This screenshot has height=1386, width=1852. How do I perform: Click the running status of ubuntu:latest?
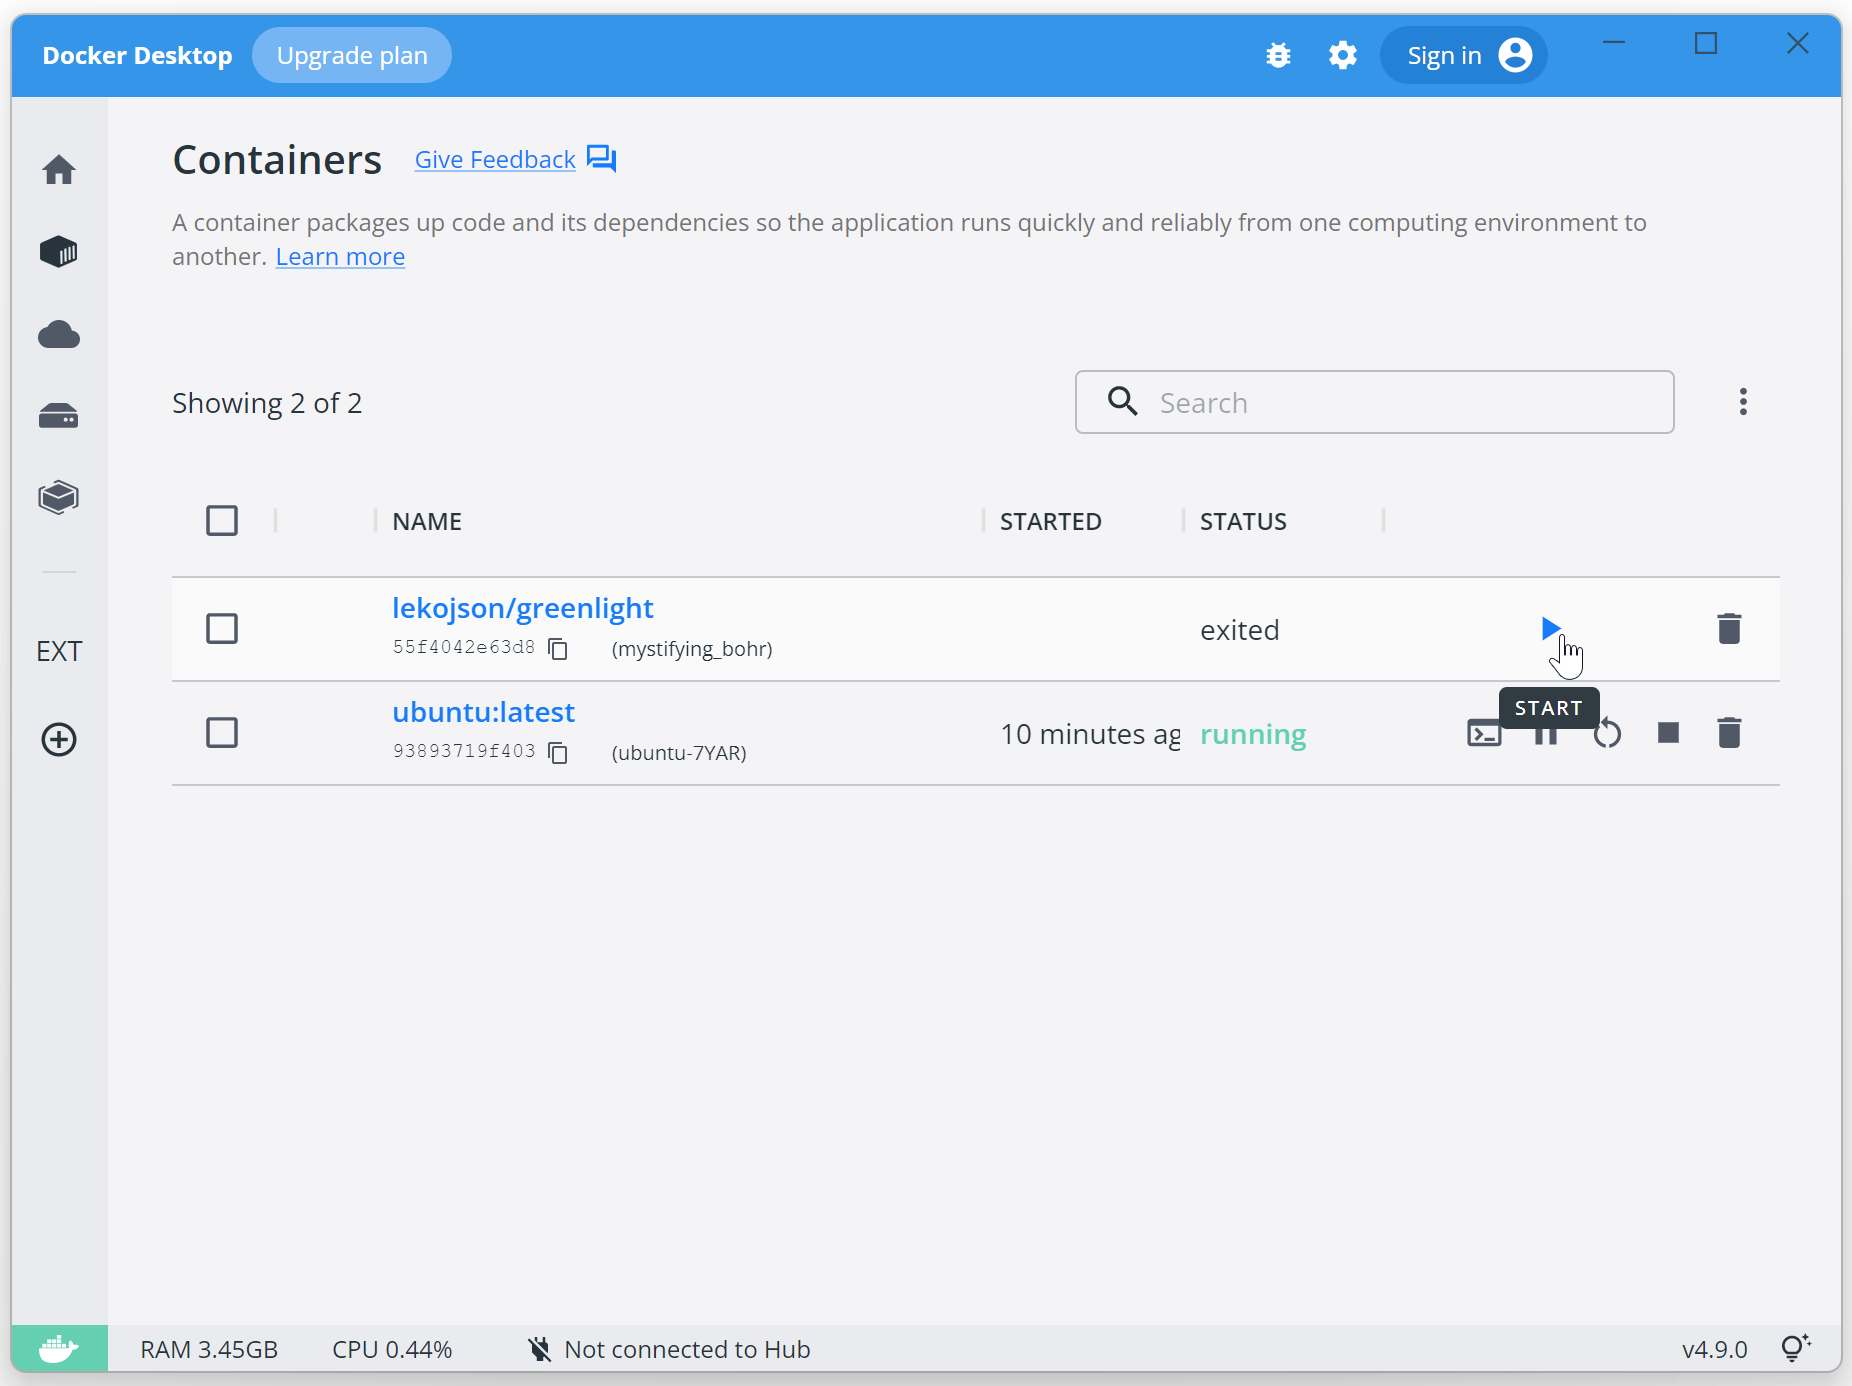point(1253,735)
